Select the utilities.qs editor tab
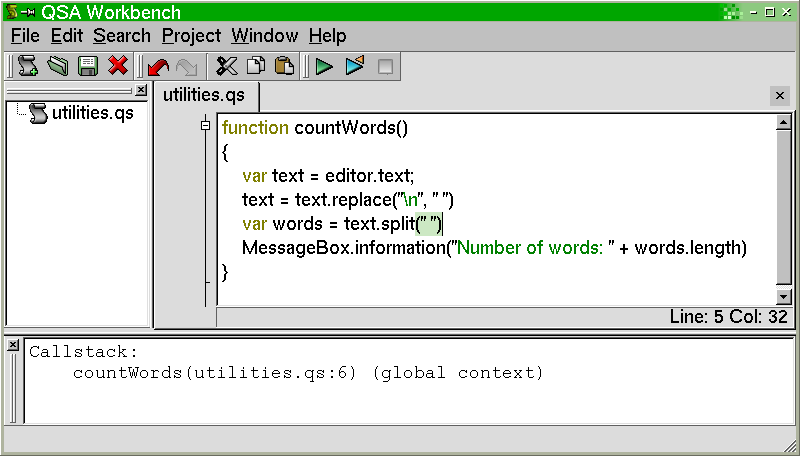This screenshot has height=456, width=800. [204, 95]
